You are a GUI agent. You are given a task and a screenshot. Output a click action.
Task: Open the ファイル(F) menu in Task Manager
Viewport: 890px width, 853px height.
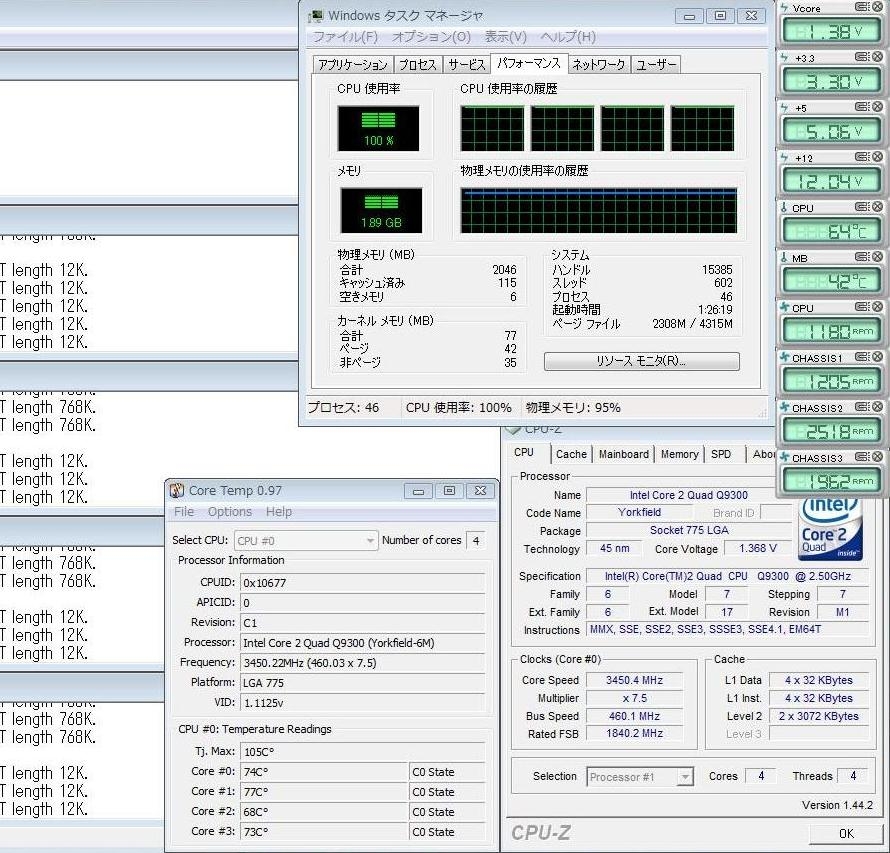point(345,37)
